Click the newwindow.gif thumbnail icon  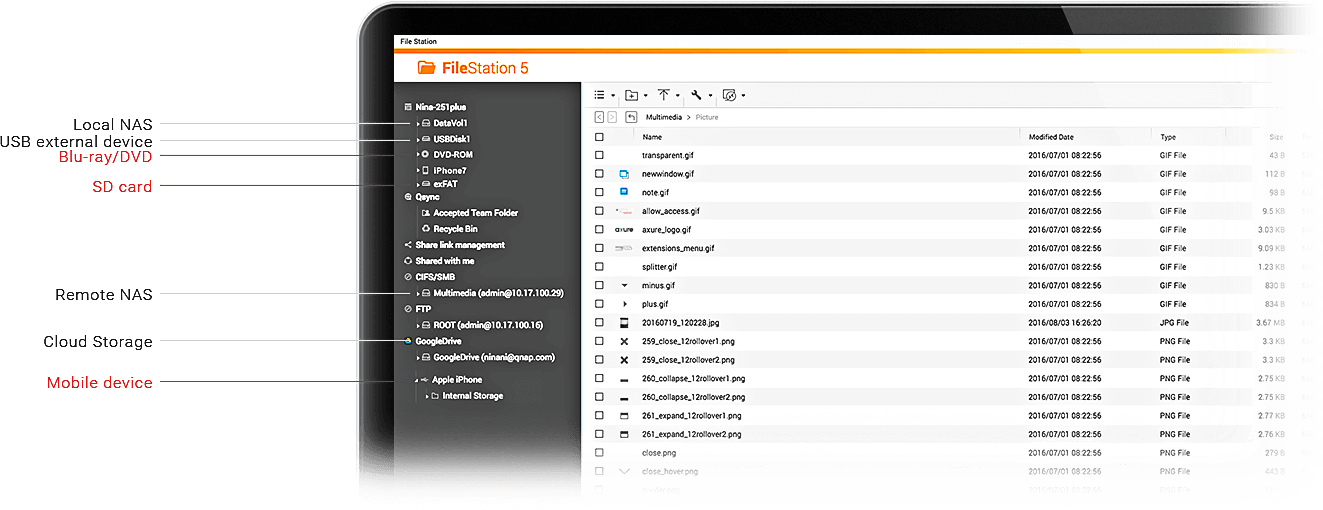pos(624,174)
